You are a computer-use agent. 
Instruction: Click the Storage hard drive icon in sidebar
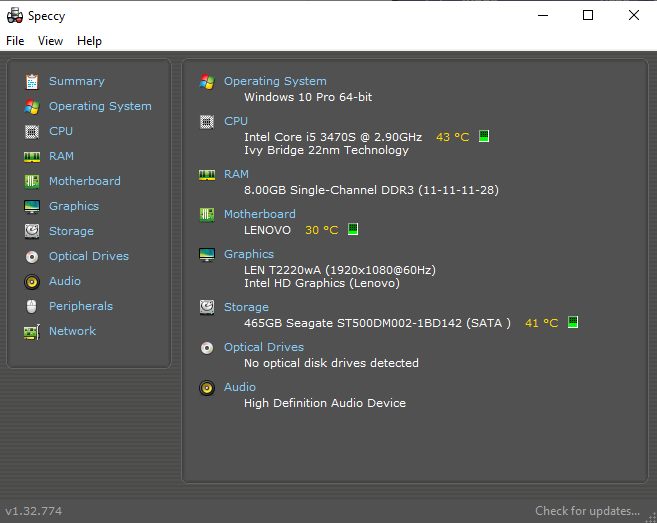coord(32,231)
